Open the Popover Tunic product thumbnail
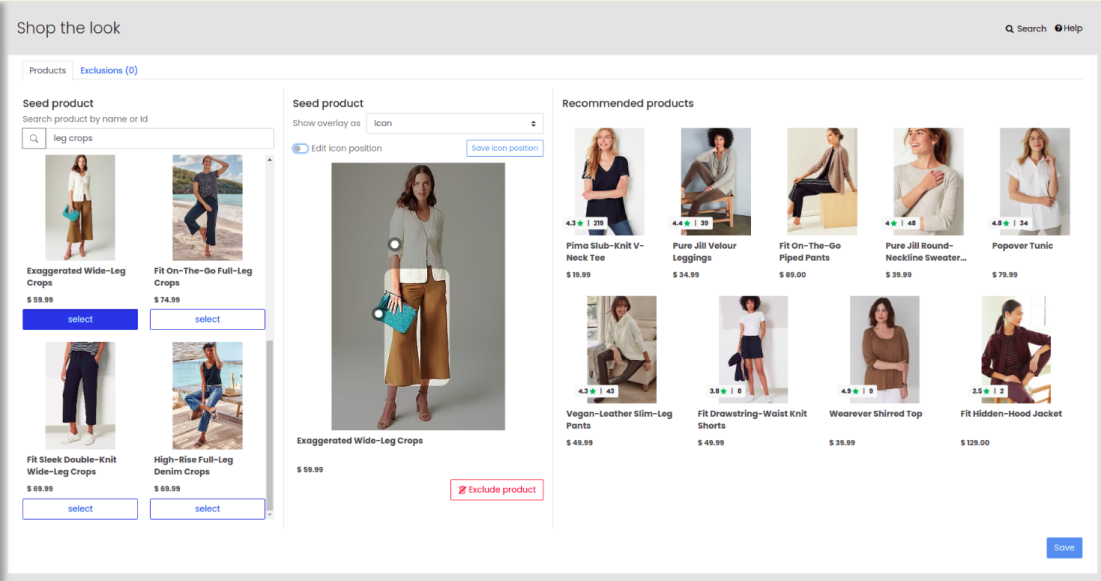This screenshot has width=1101, height=581. [x=1034, y=167]
